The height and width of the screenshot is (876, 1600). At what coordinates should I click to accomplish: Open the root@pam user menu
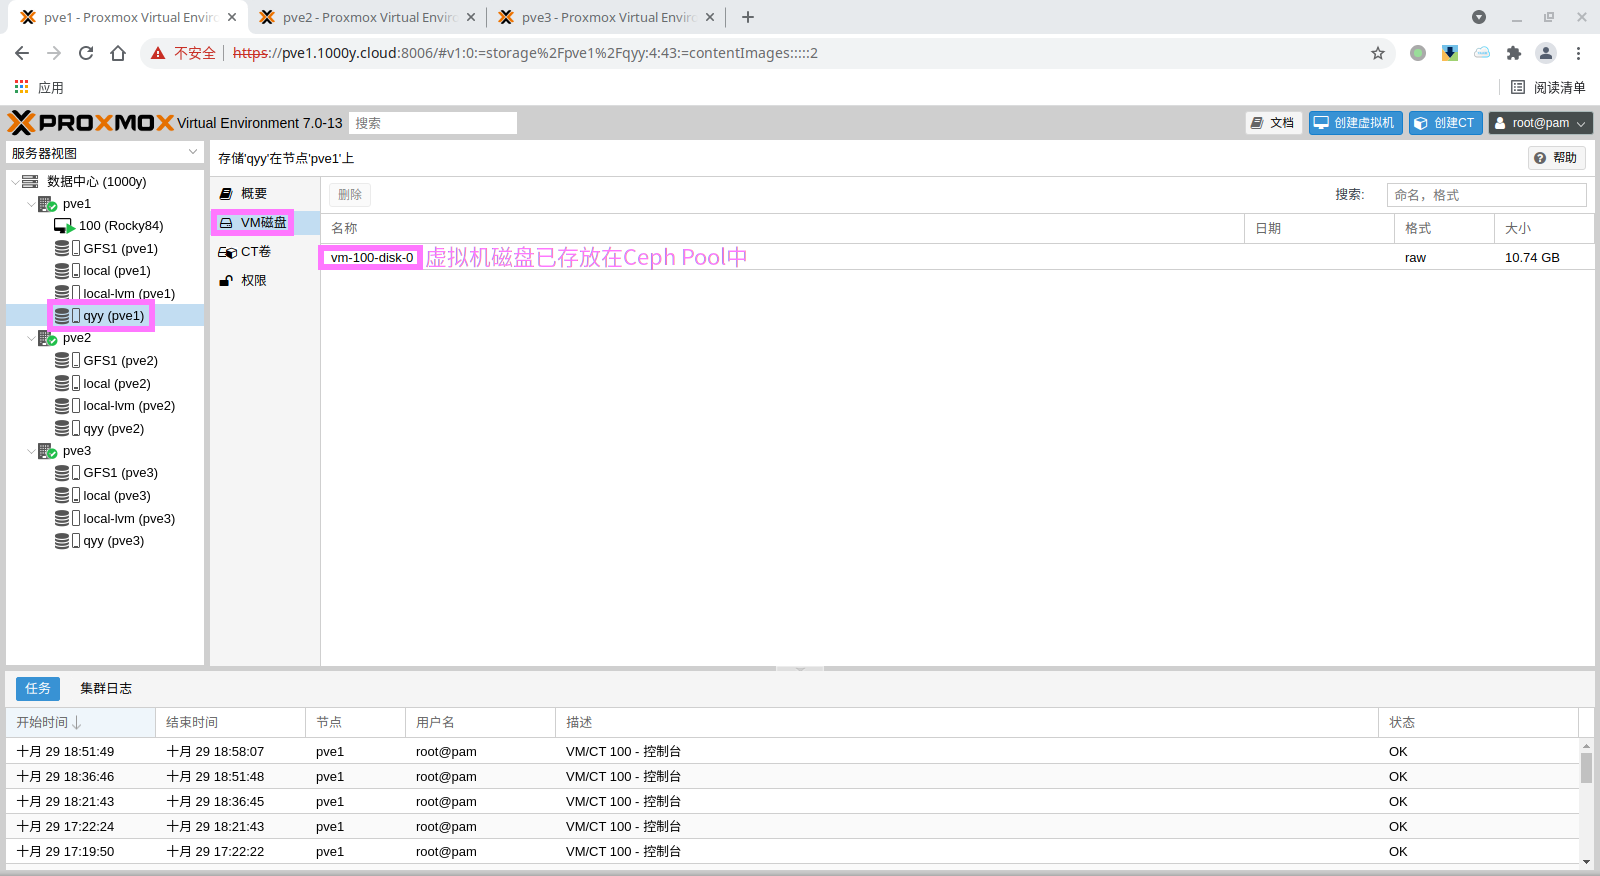tap(1539, 123)
